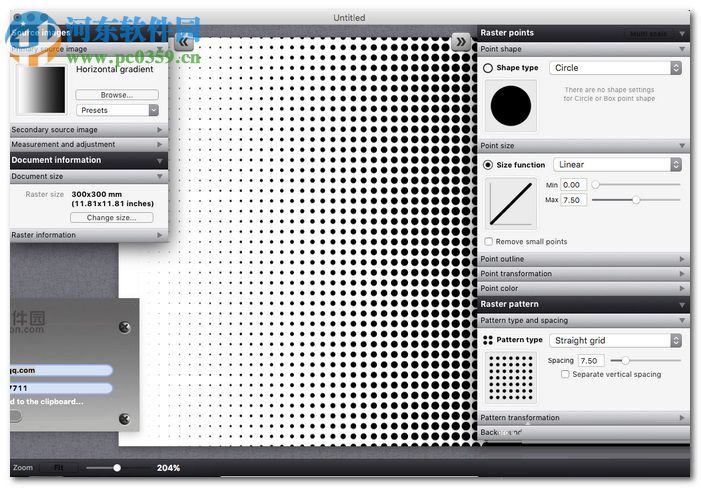Click the raster size text 300x300 mm

point(97,194)
